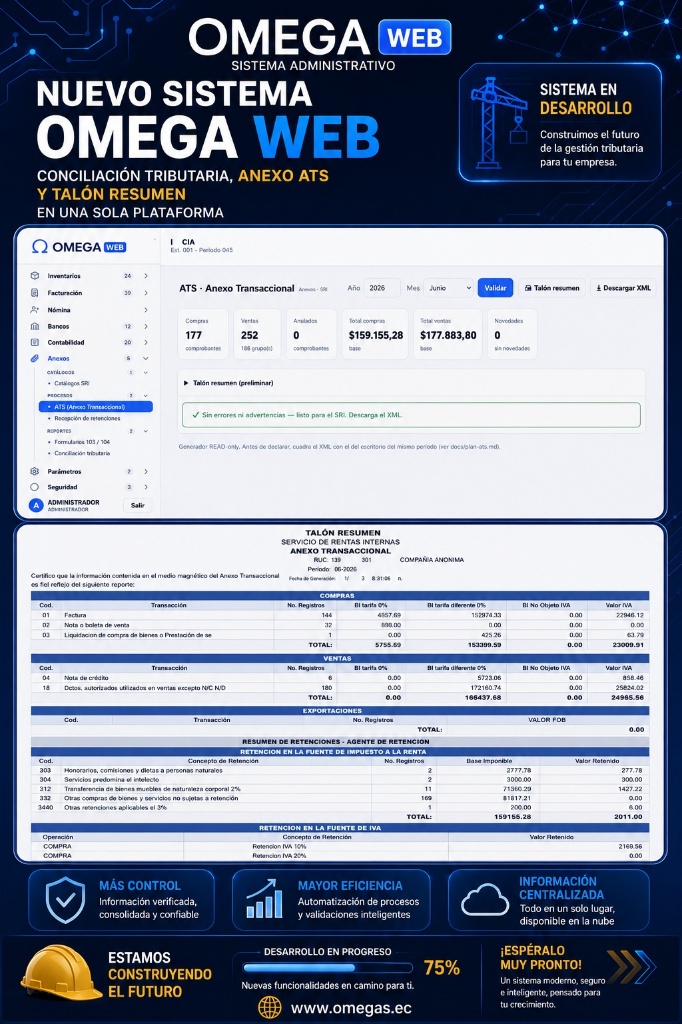Click the Contabilidad ledger icon
The height and width of the screenshot is (1024, 682).
[x=35, y=342]
